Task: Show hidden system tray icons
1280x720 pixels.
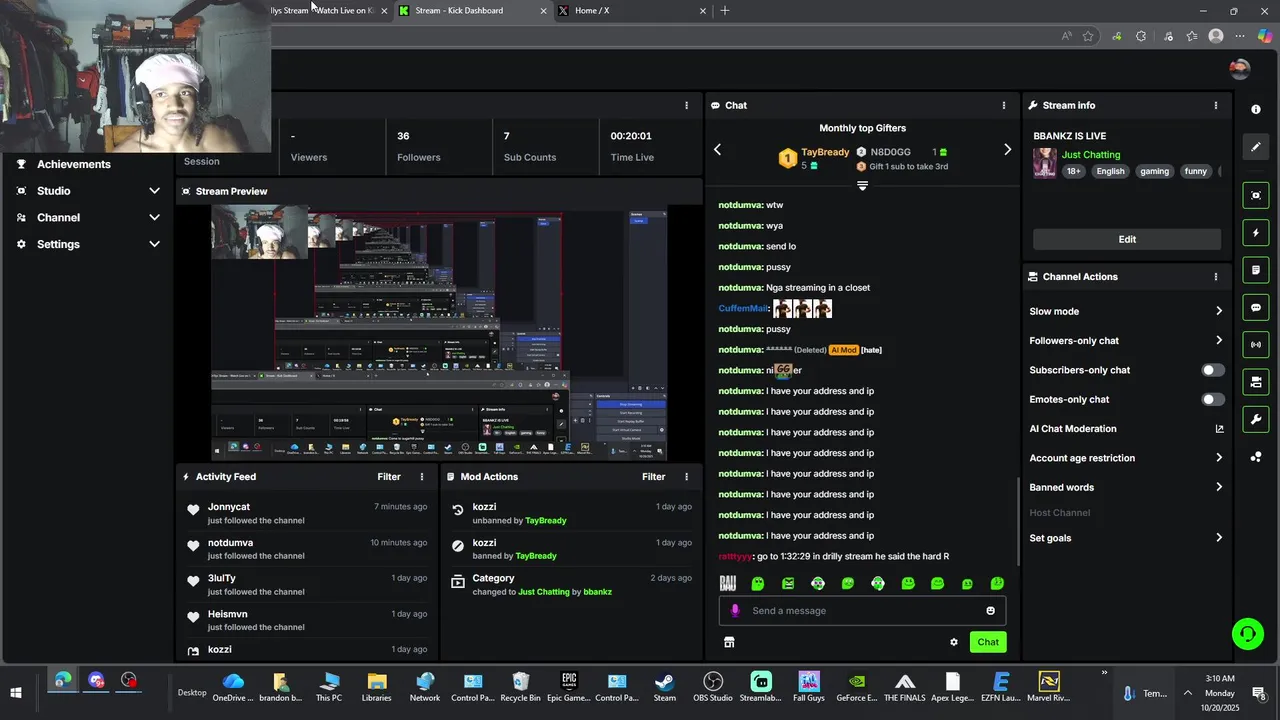Action: 1188,693
